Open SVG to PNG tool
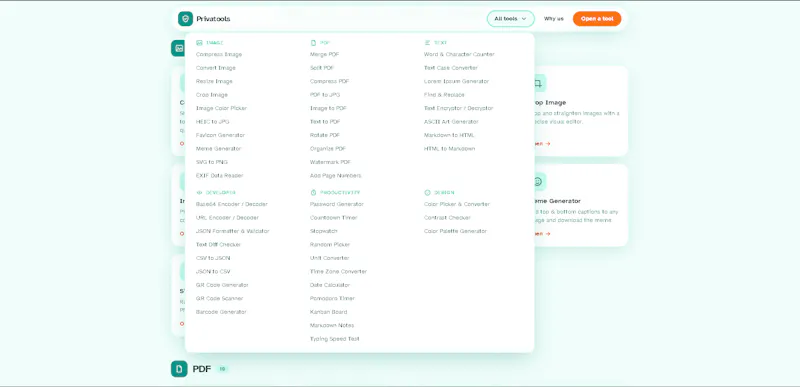The image size is (800, 387). pyautogui.click(x=212, y=162)
